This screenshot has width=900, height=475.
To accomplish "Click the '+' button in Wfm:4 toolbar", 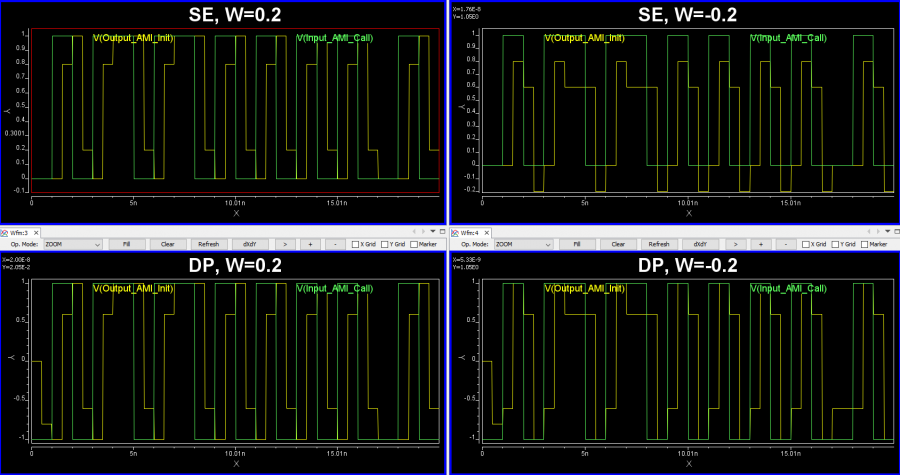I will pyautogui.click(x=760, y=244).
